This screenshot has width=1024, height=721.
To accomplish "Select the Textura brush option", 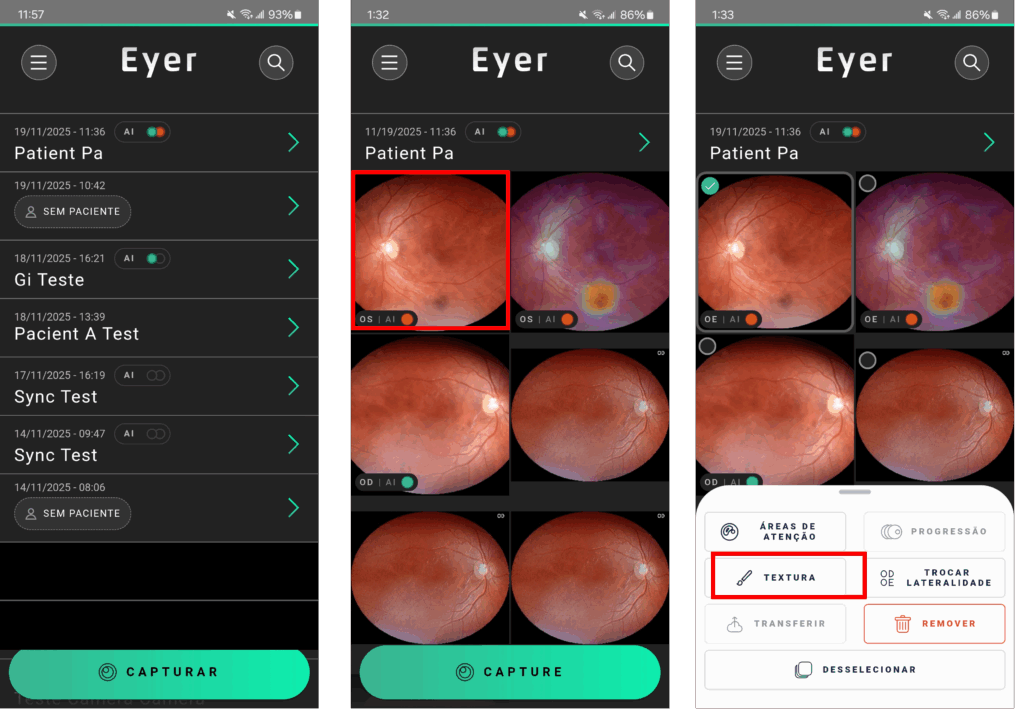I will (788, 577).
